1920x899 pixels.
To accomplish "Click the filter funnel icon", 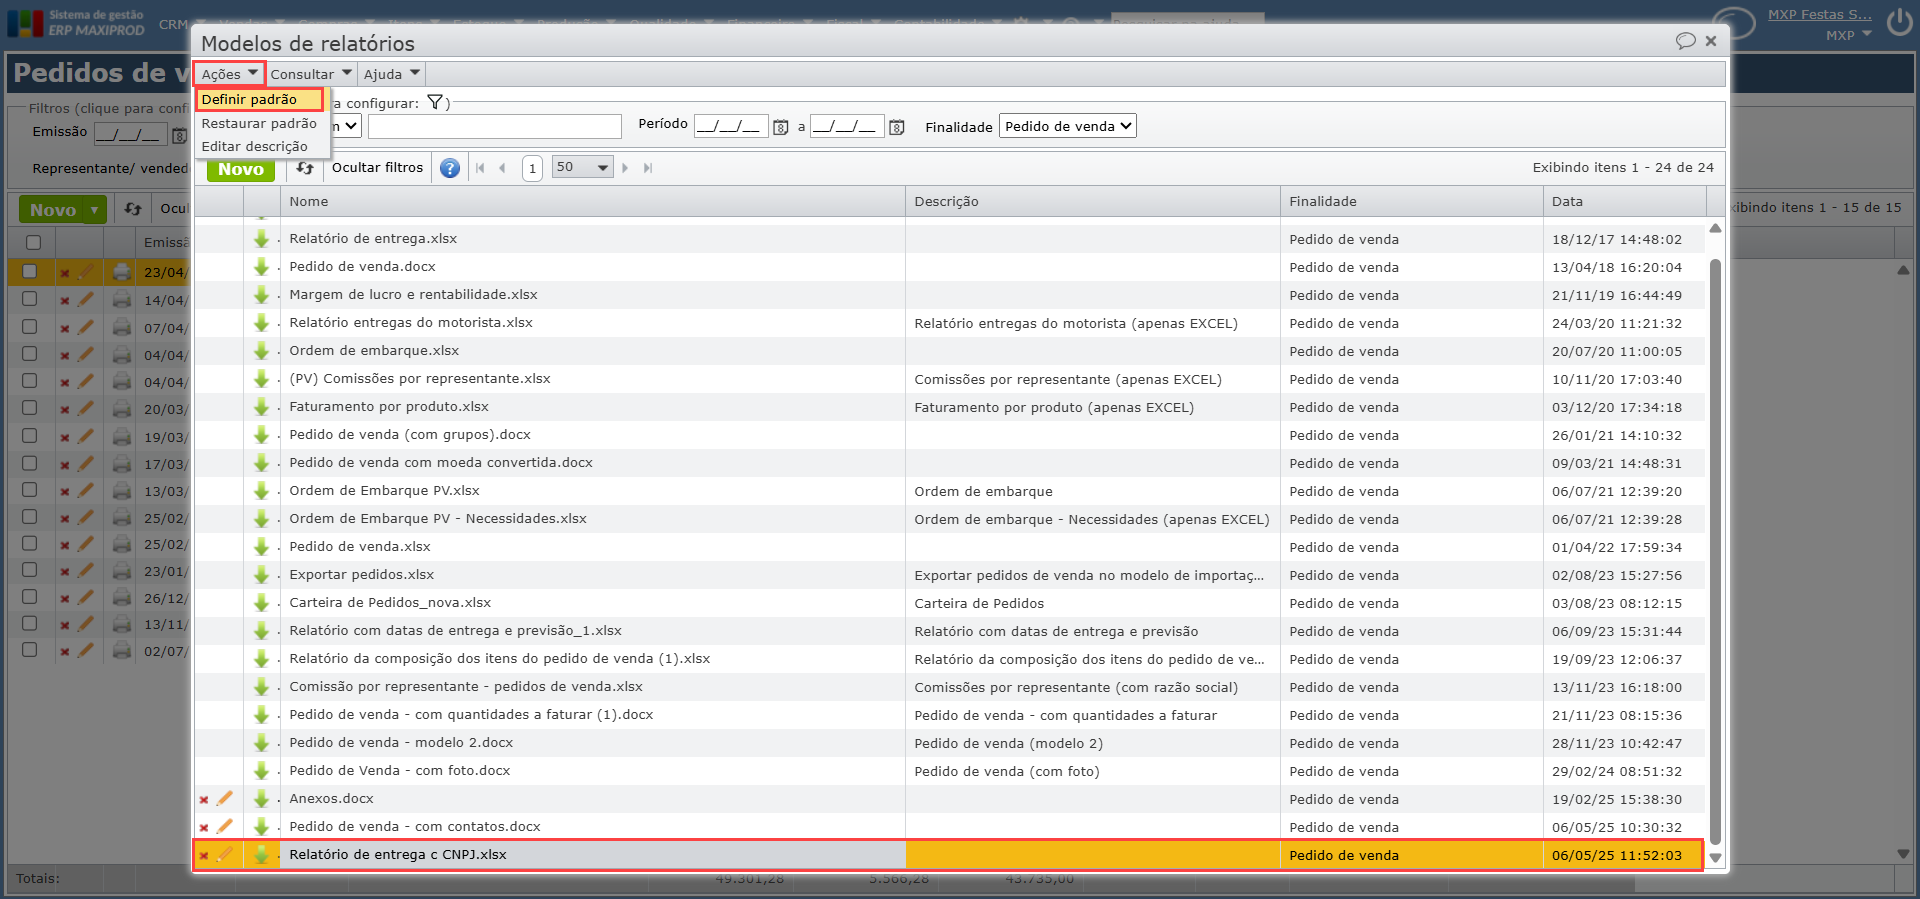I will [x=435, y=102].
